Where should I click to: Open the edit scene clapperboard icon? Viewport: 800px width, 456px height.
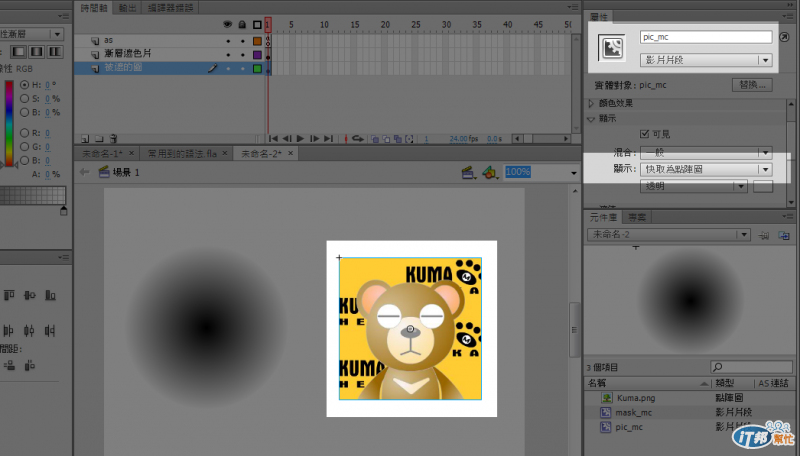click(469, 173)
